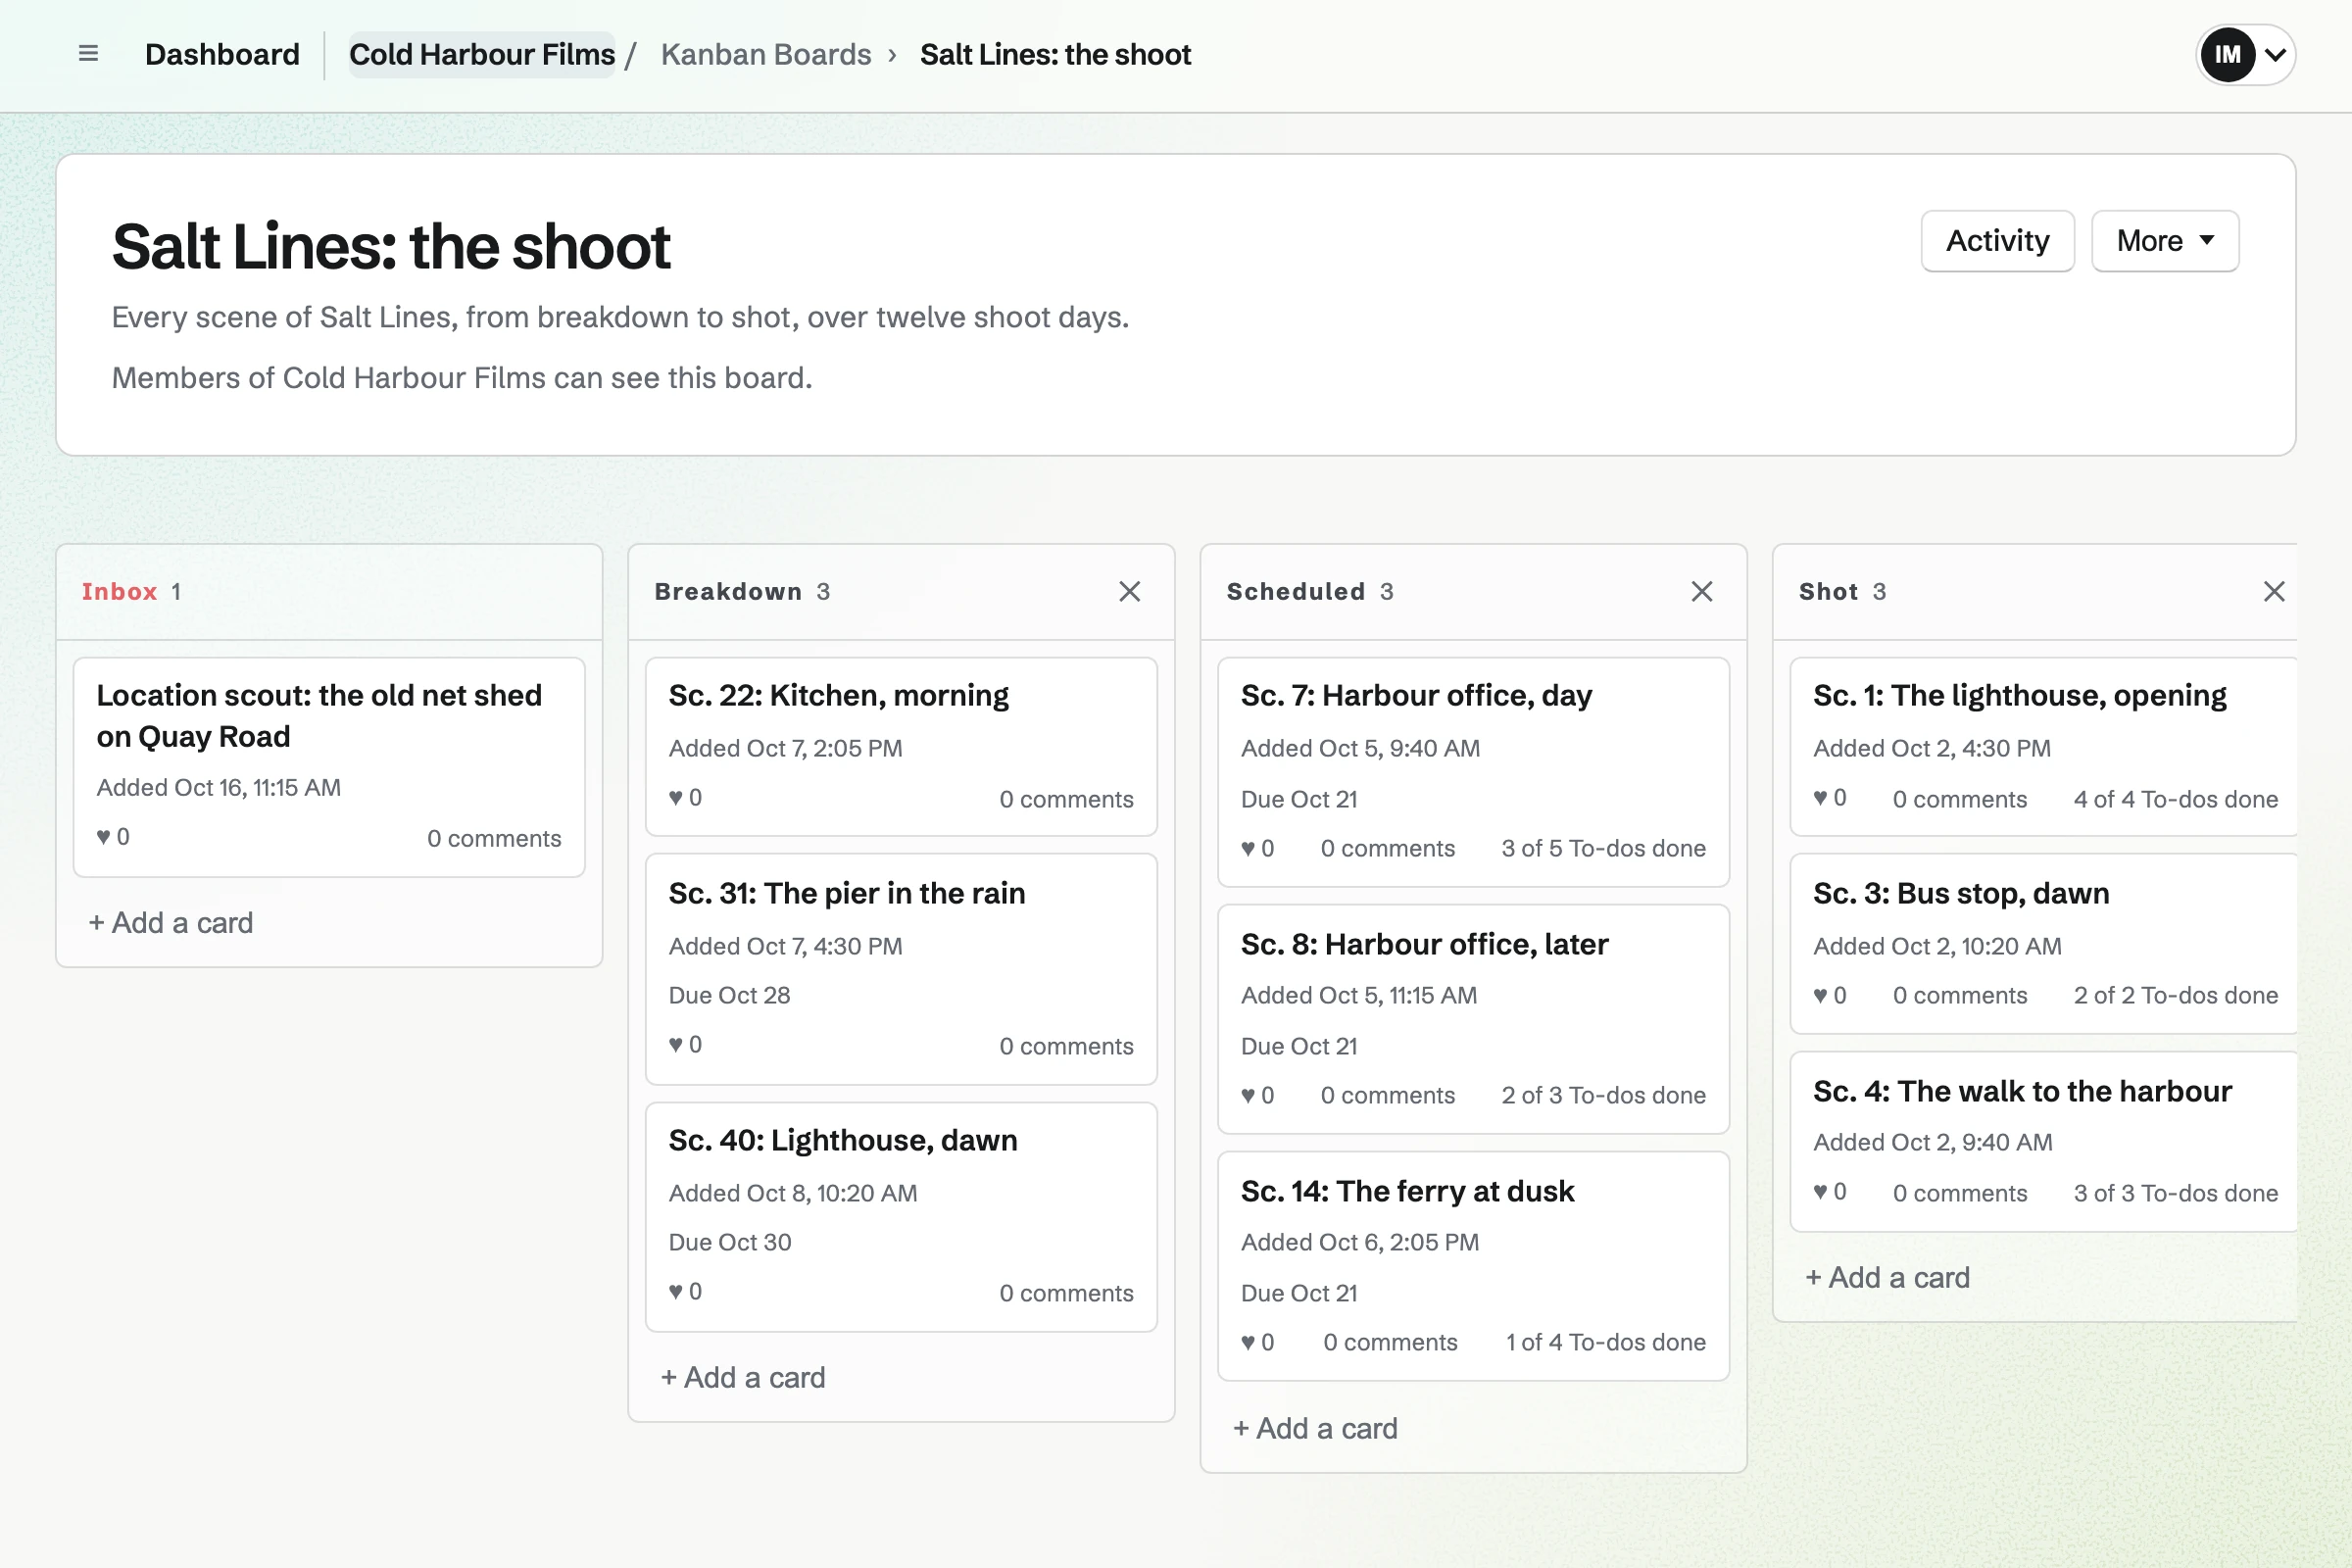
Task: Open card Sc. 31: The pier in the rain
Action: pos(846,893)
